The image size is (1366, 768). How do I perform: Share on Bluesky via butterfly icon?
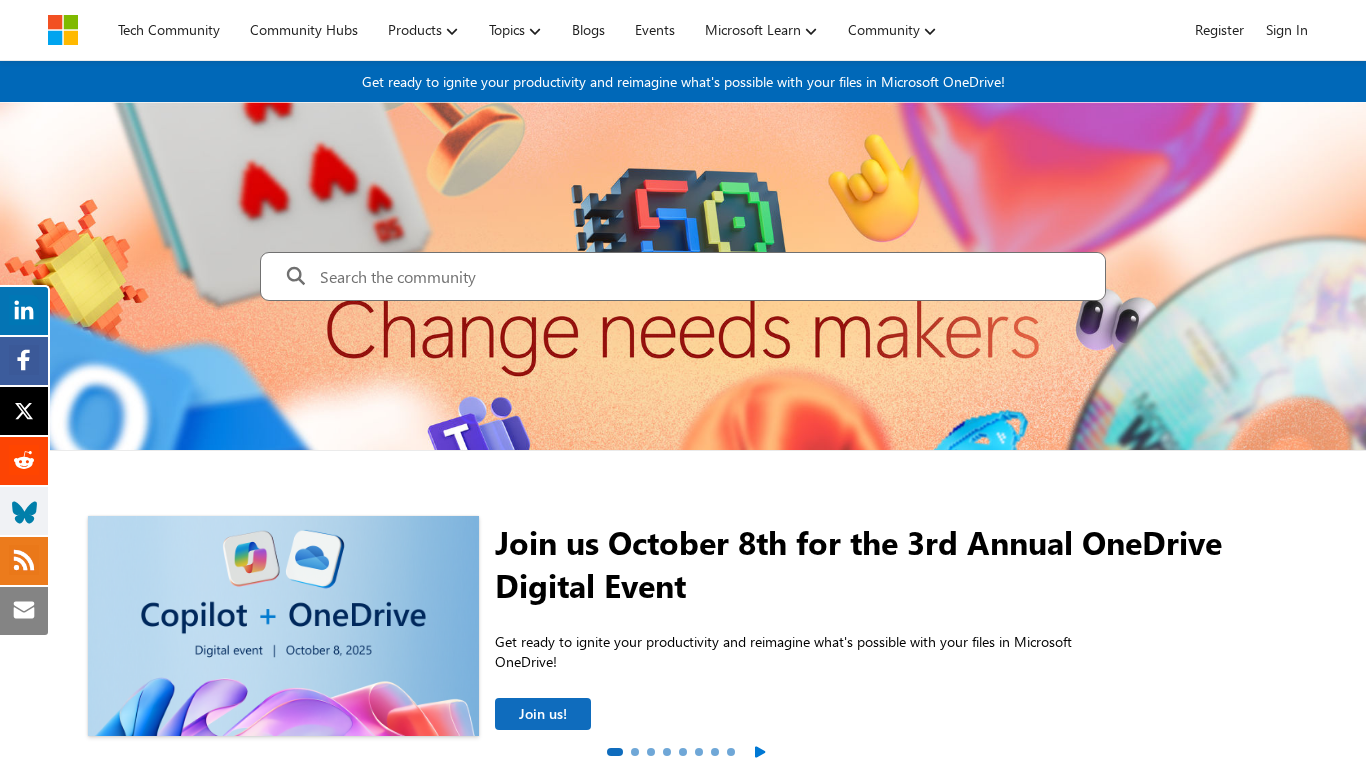click(x=24, y=511)
